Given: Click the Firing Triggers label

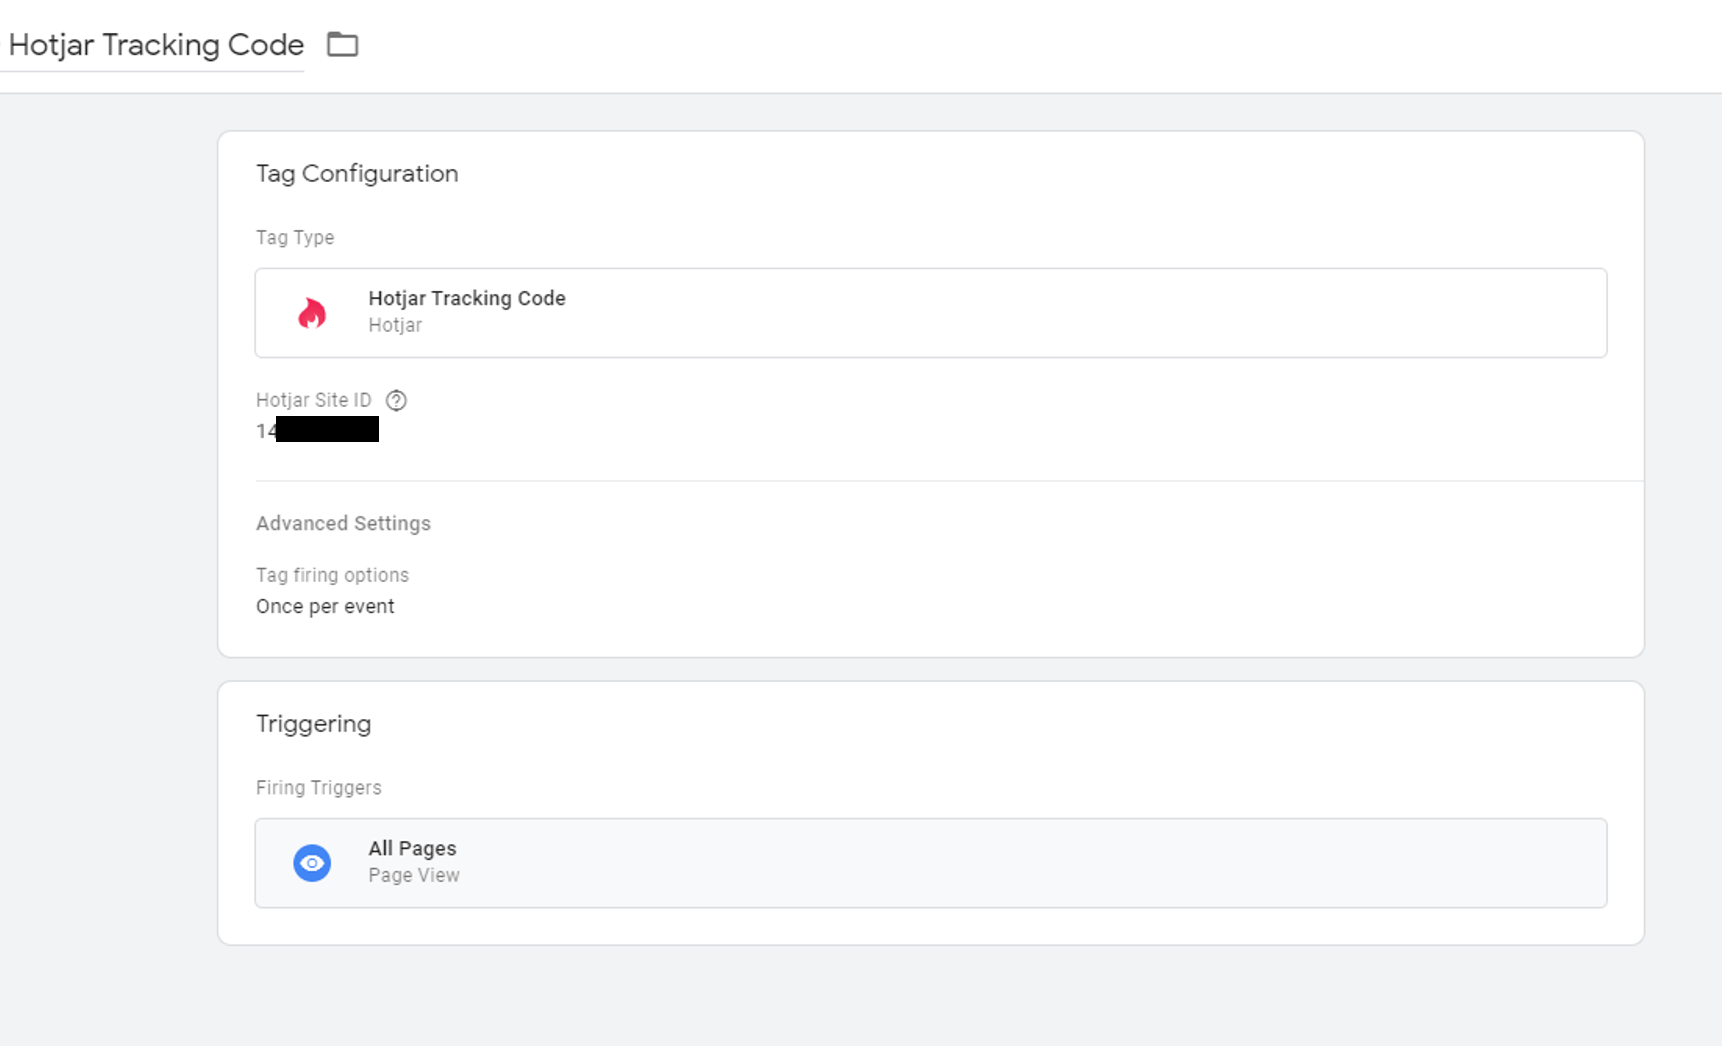Looking at the screenshot, I should click(318, 787).
